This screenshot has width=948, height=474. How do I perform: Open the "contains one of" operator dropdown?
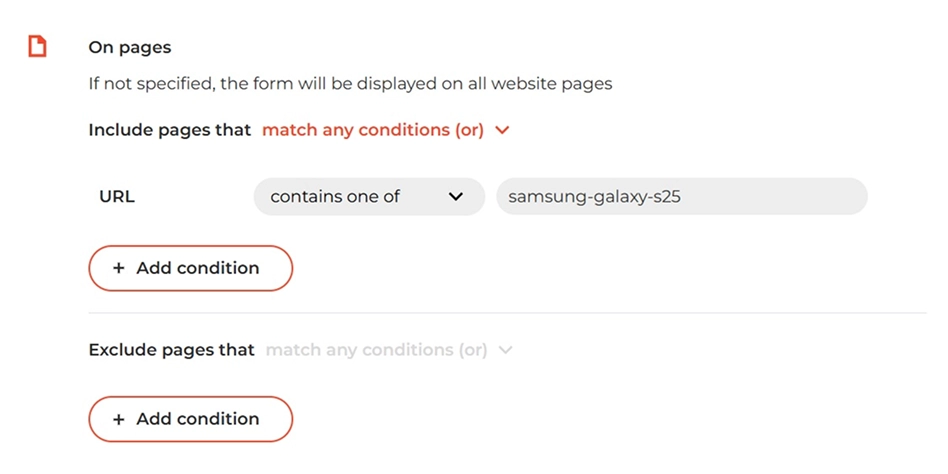click(369, 196)
